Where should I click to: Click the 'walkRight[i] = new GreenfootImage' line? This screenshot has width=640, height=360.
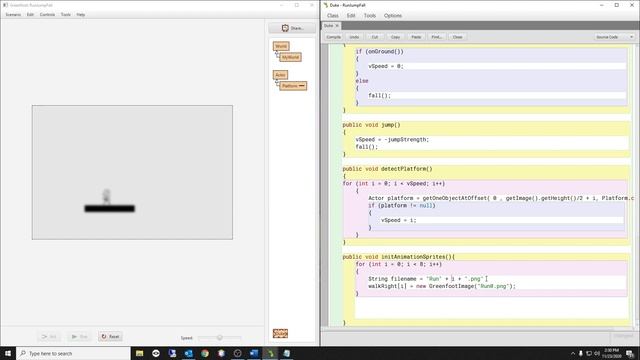tap(442, 287)
